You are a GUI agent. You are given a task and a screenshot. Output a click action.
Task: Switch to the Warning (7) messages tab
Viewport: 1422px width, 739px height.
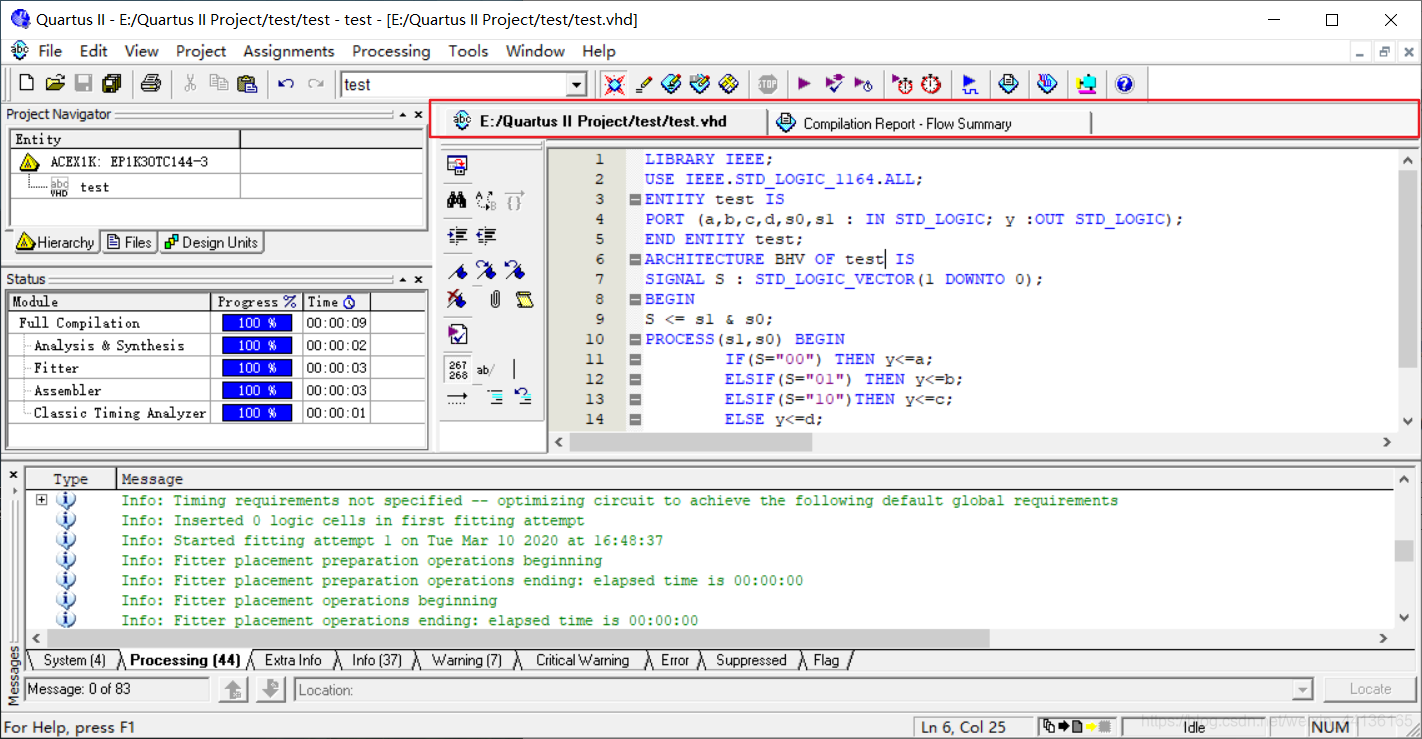[466, 660]
